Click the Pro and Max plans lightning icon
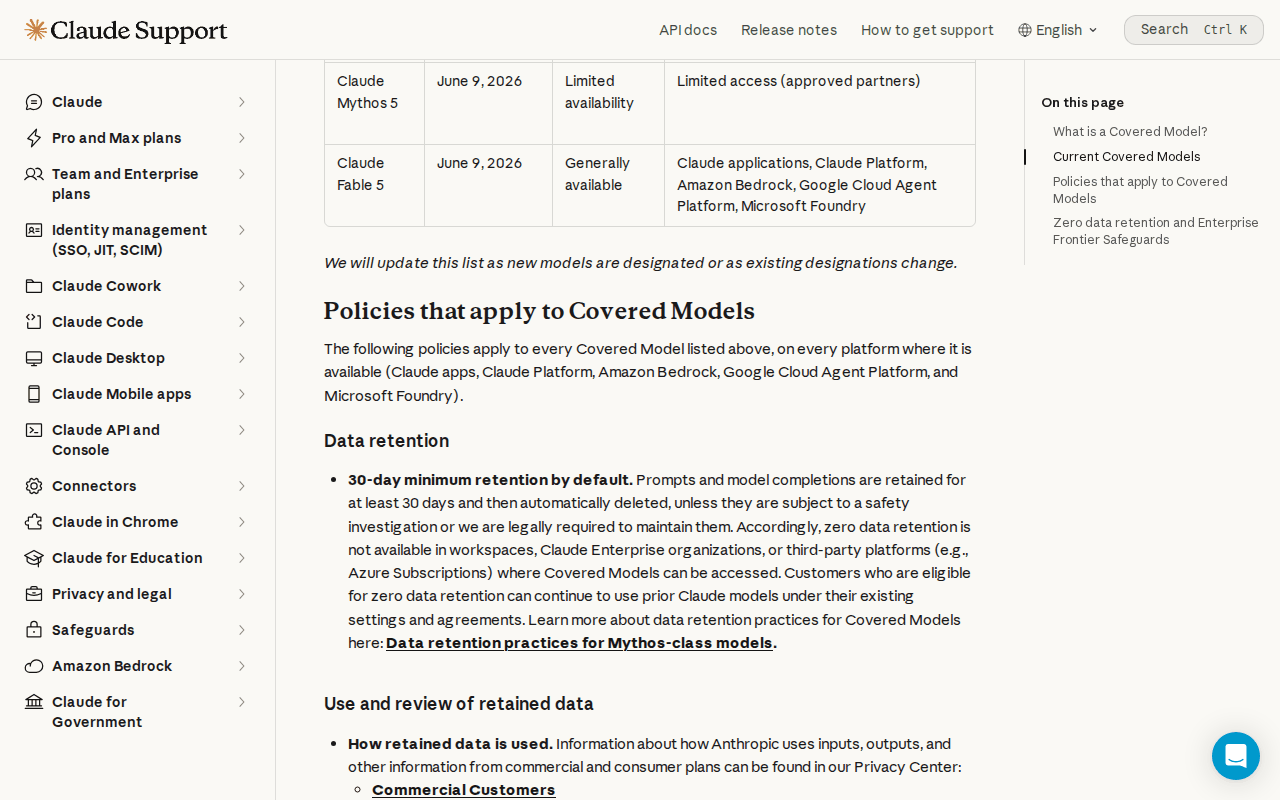The height and width of the screenshot is (800, 1280). [x=34, y=138]
